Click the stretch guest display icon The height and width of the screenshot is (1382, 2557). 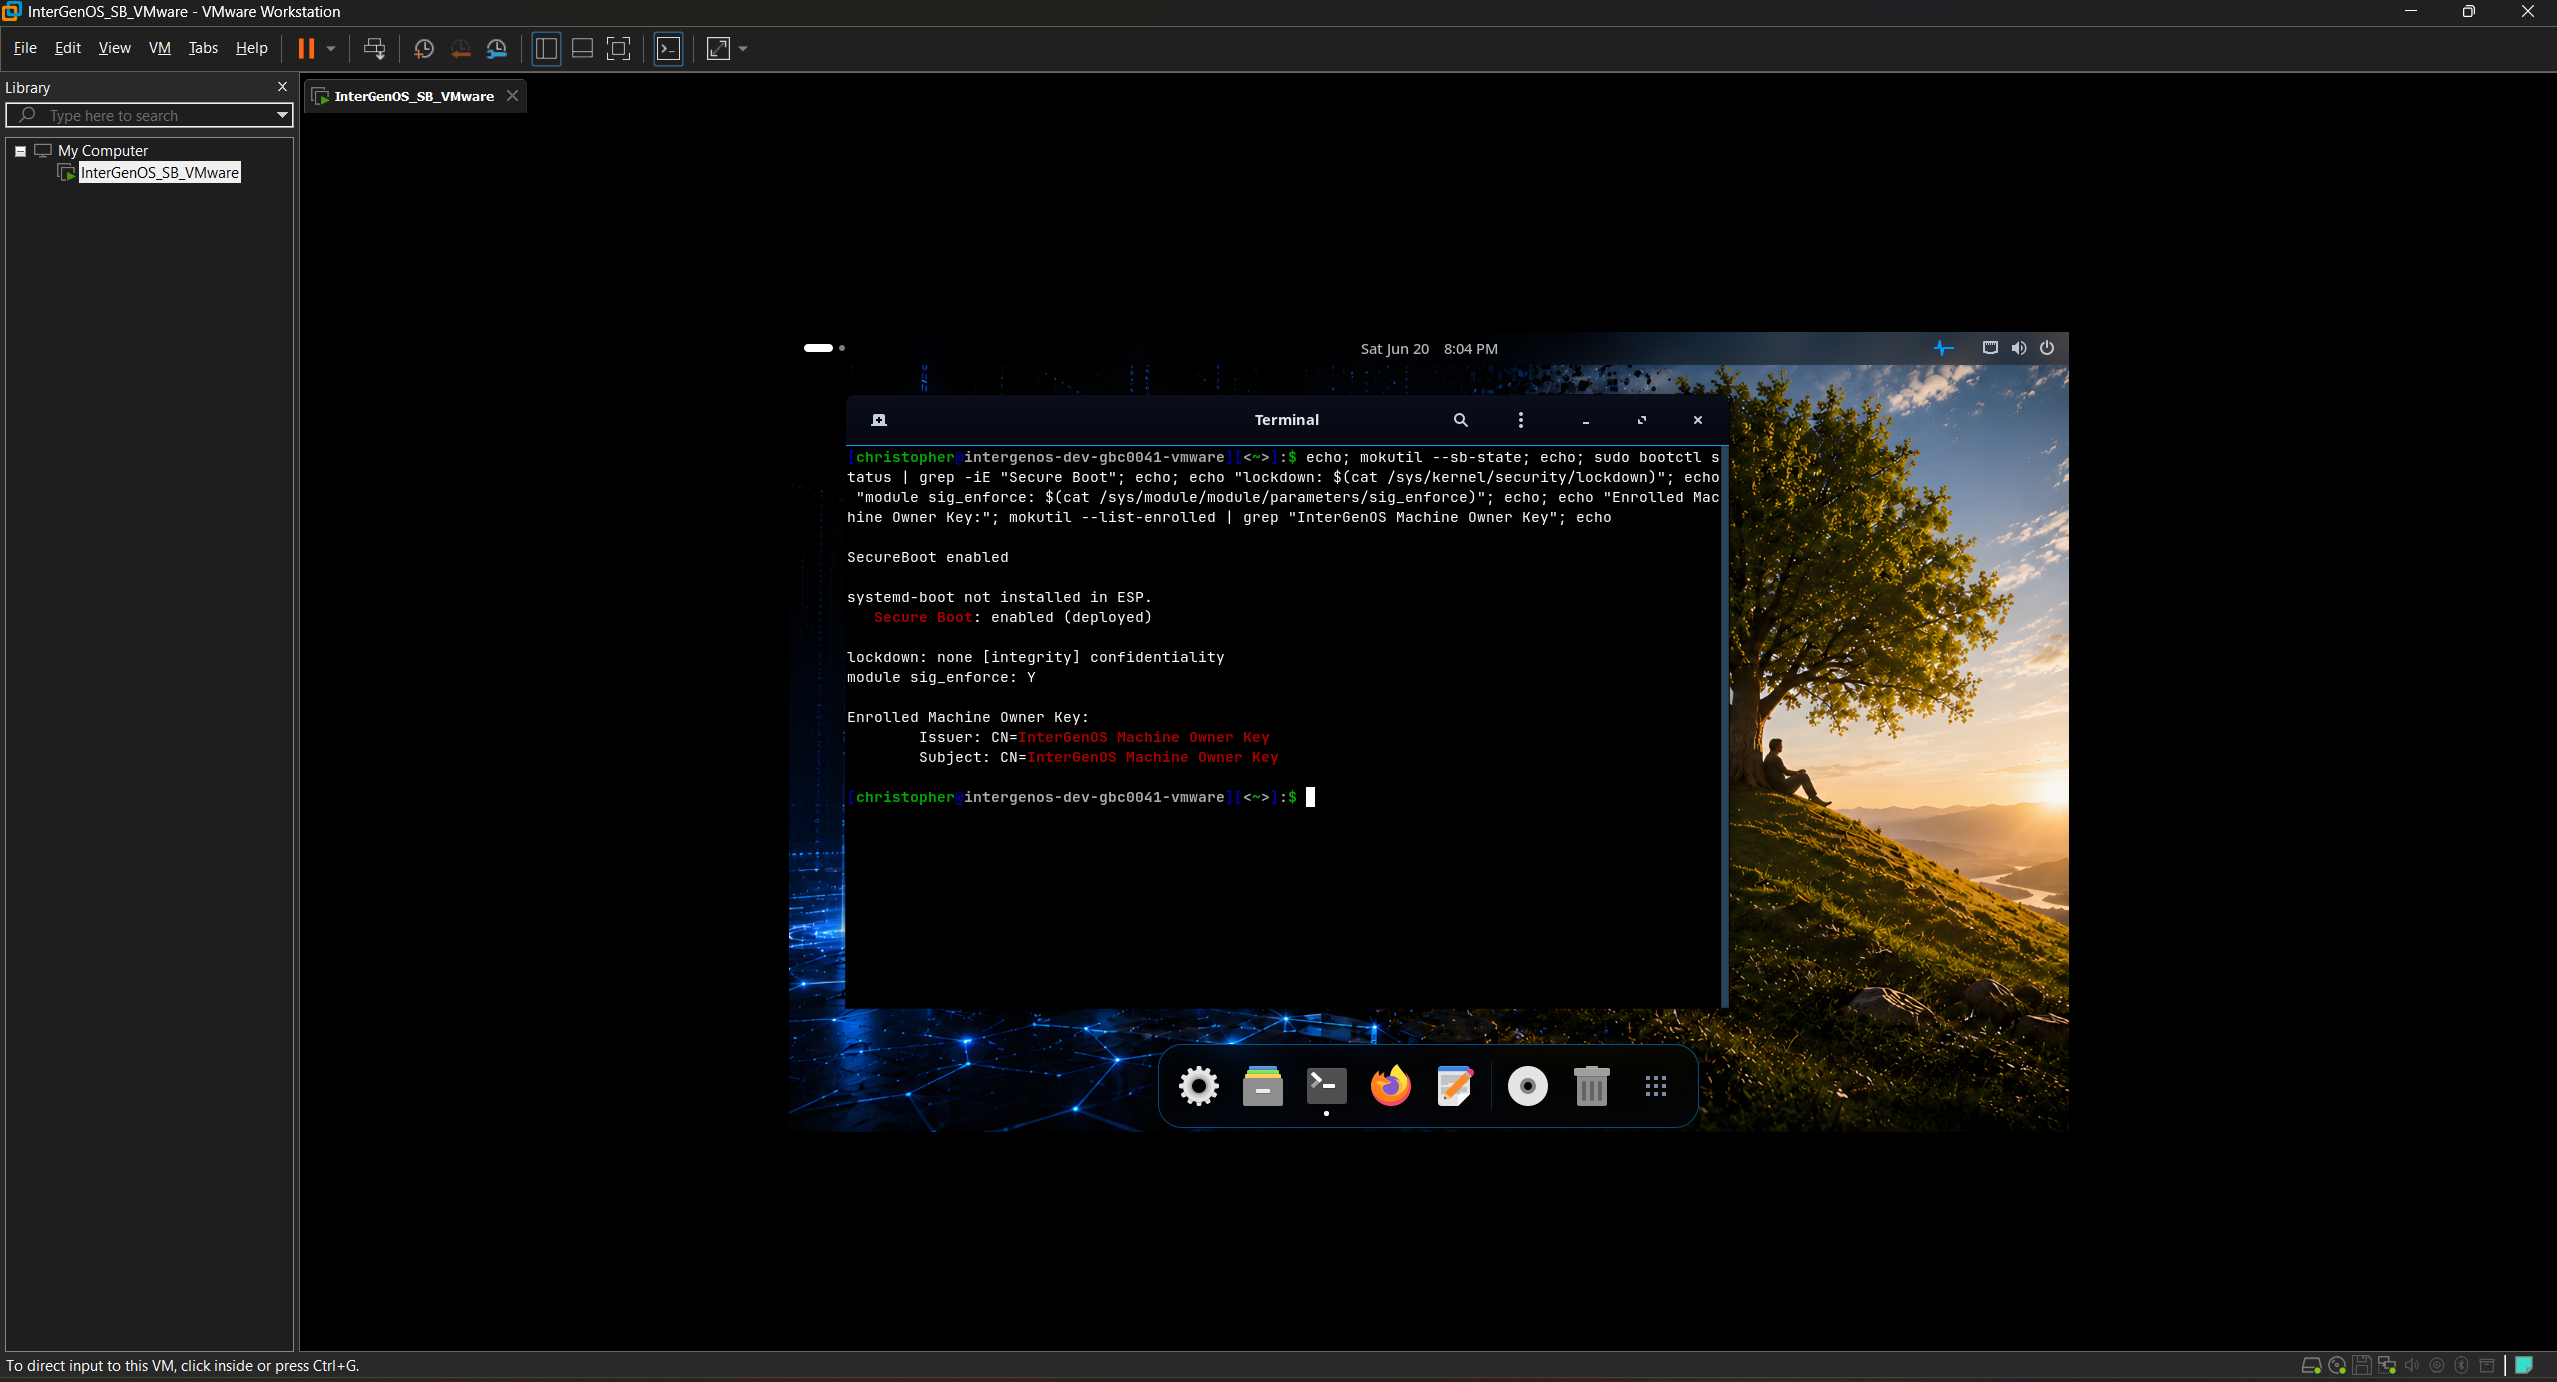[x=718, y=48]
